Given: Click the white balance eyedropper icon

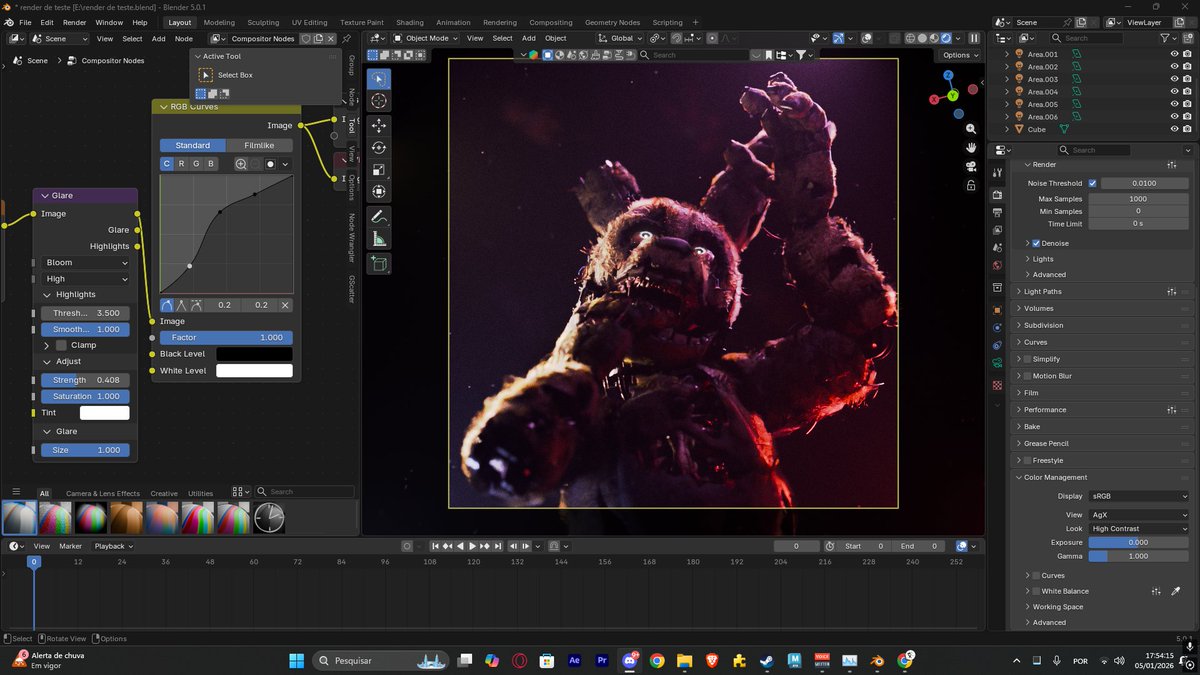Looking at the screenshot, I should pos(1176,591).
